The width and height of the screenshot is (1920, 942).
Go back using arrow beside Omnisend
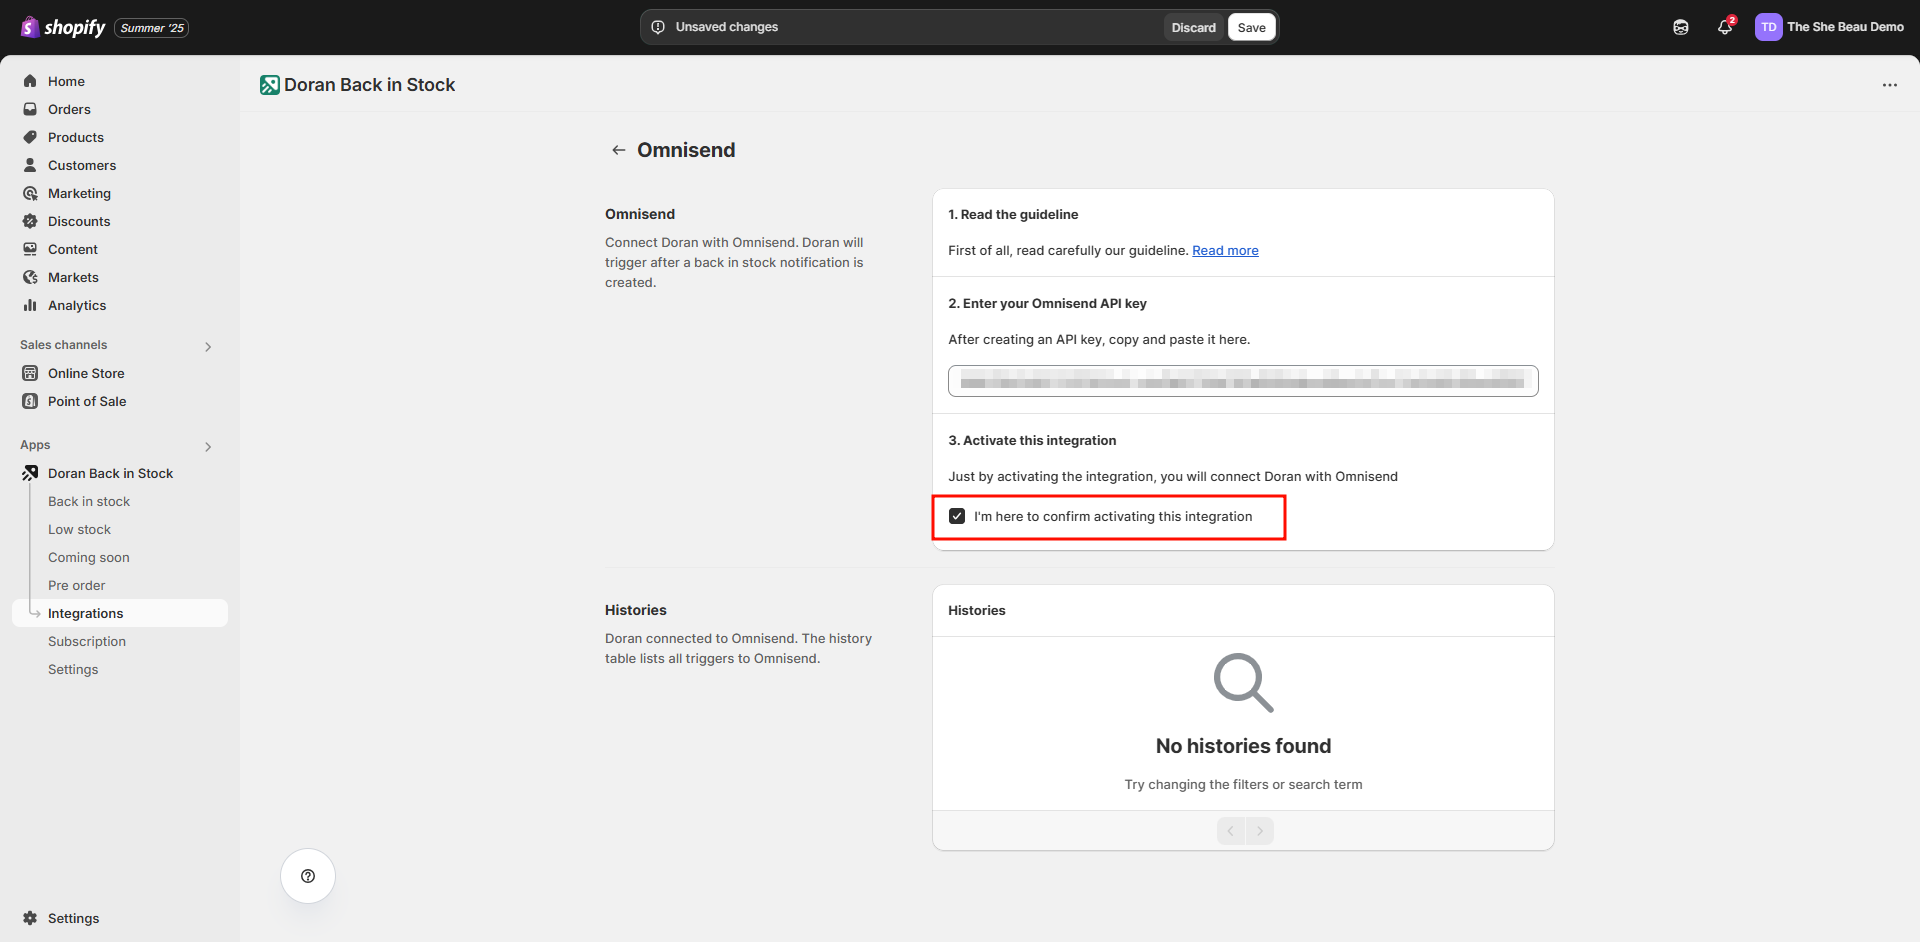[619, 150]
